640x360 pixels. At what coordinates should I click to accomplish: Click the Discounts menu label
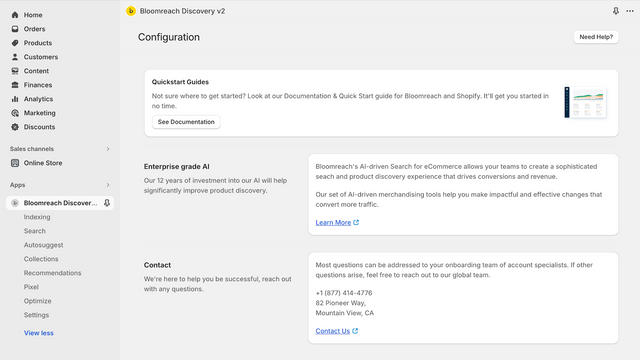click(39, 127)
